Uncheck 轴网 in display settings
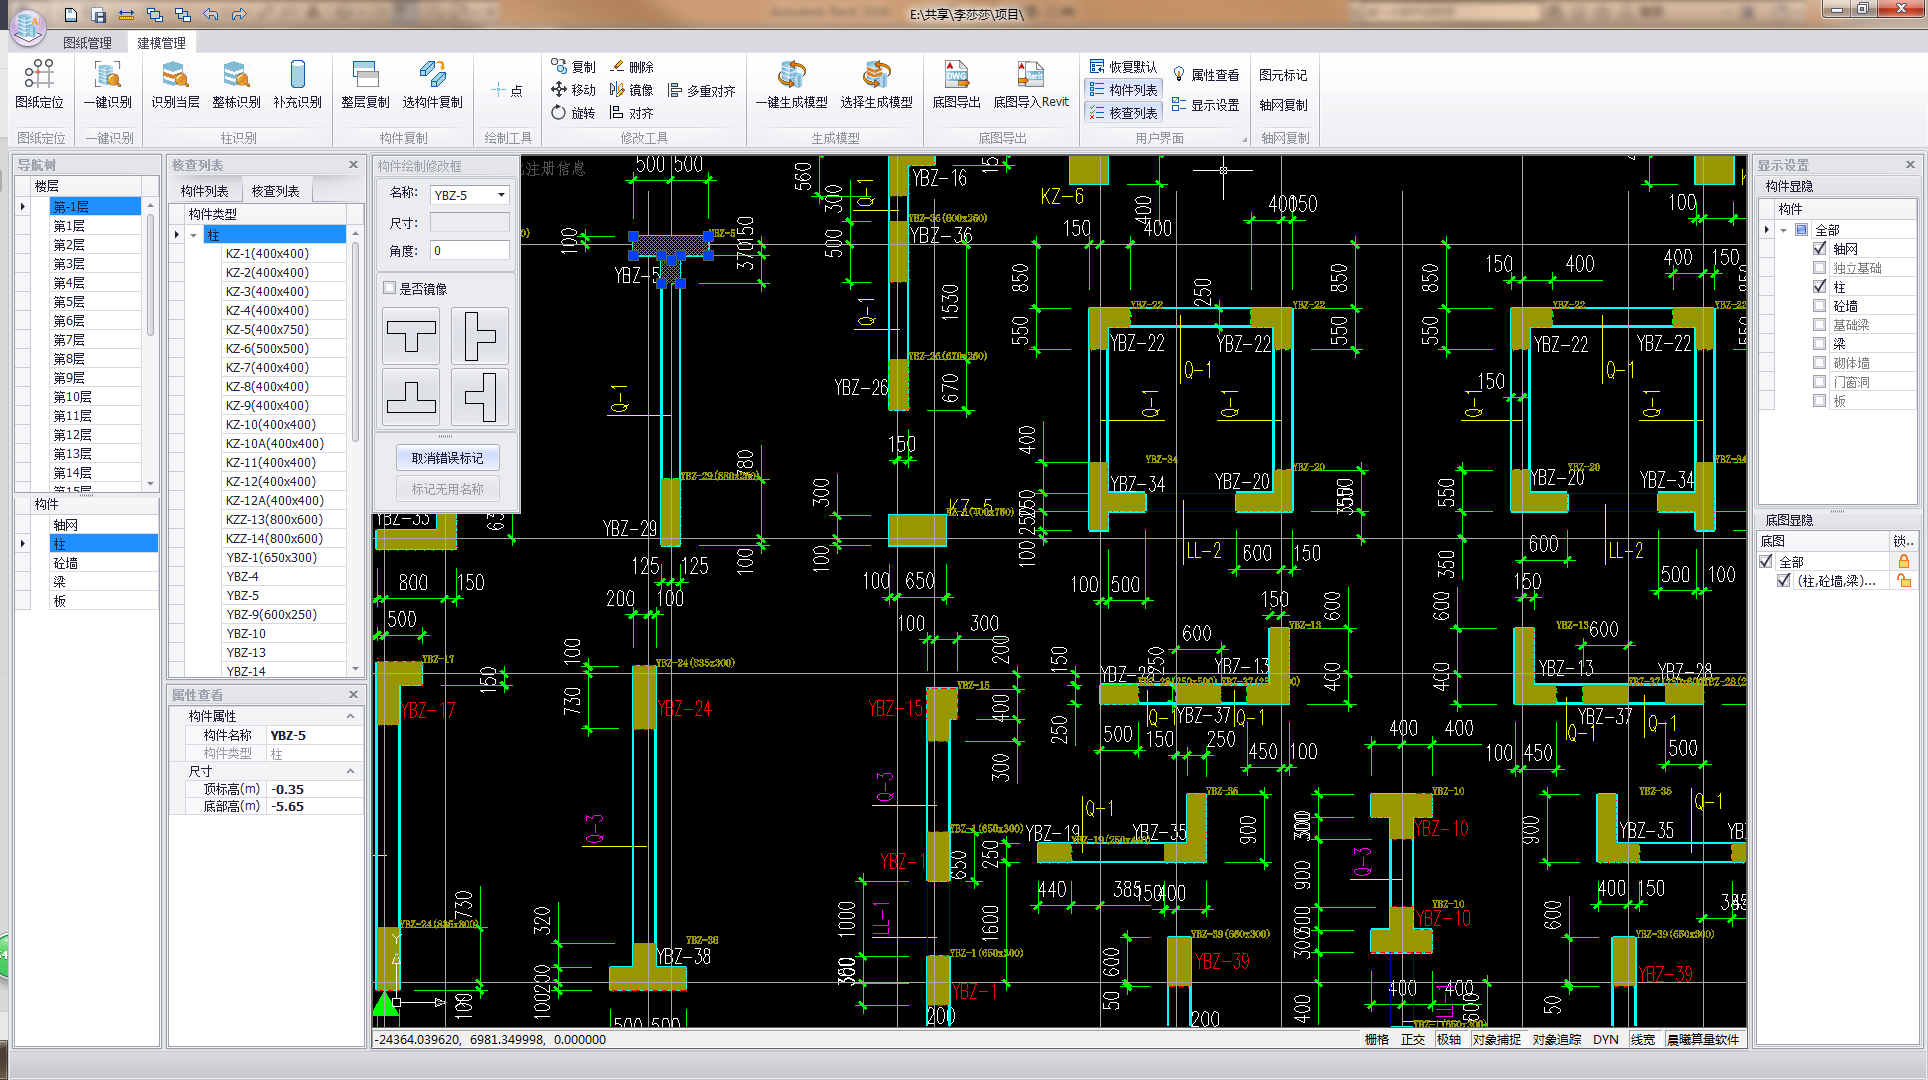1928x1080 pixels. [x=1820, y=249]
